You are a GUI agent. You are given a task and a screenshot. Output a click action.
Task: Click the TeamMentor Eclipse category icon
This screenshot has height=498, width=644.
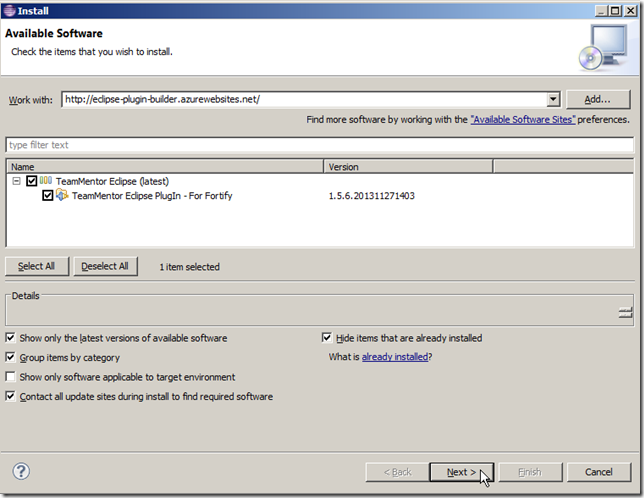46,181
